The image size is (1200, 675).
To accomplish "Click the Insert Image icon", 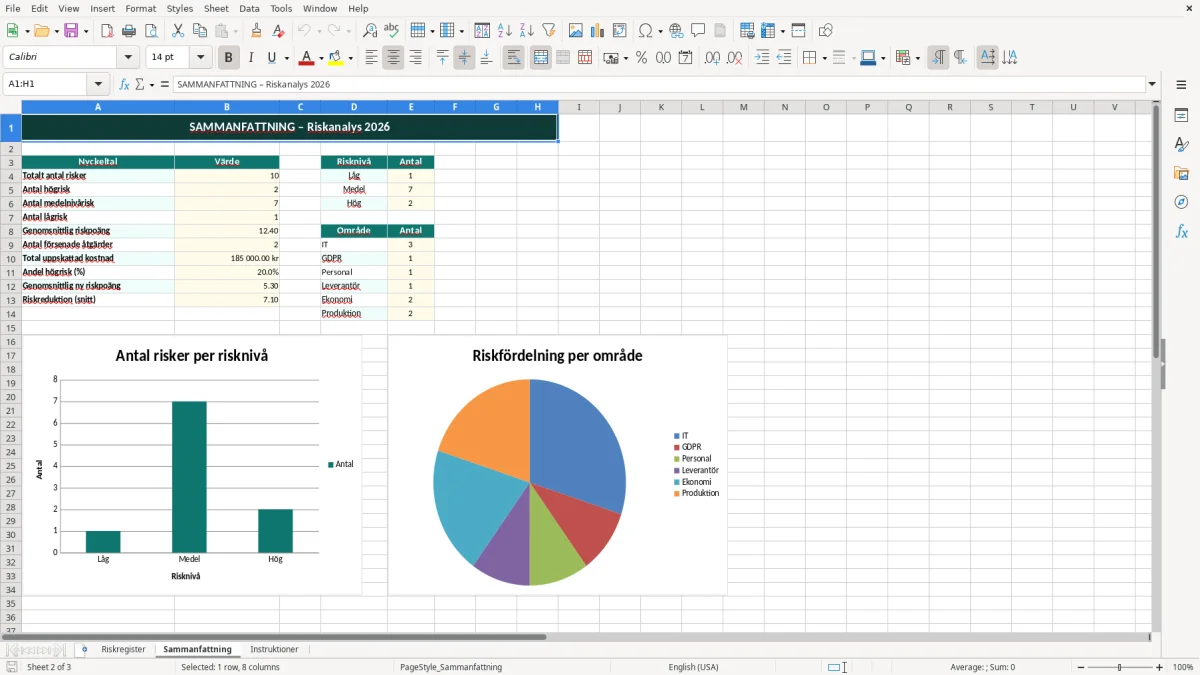I will 576,31.
